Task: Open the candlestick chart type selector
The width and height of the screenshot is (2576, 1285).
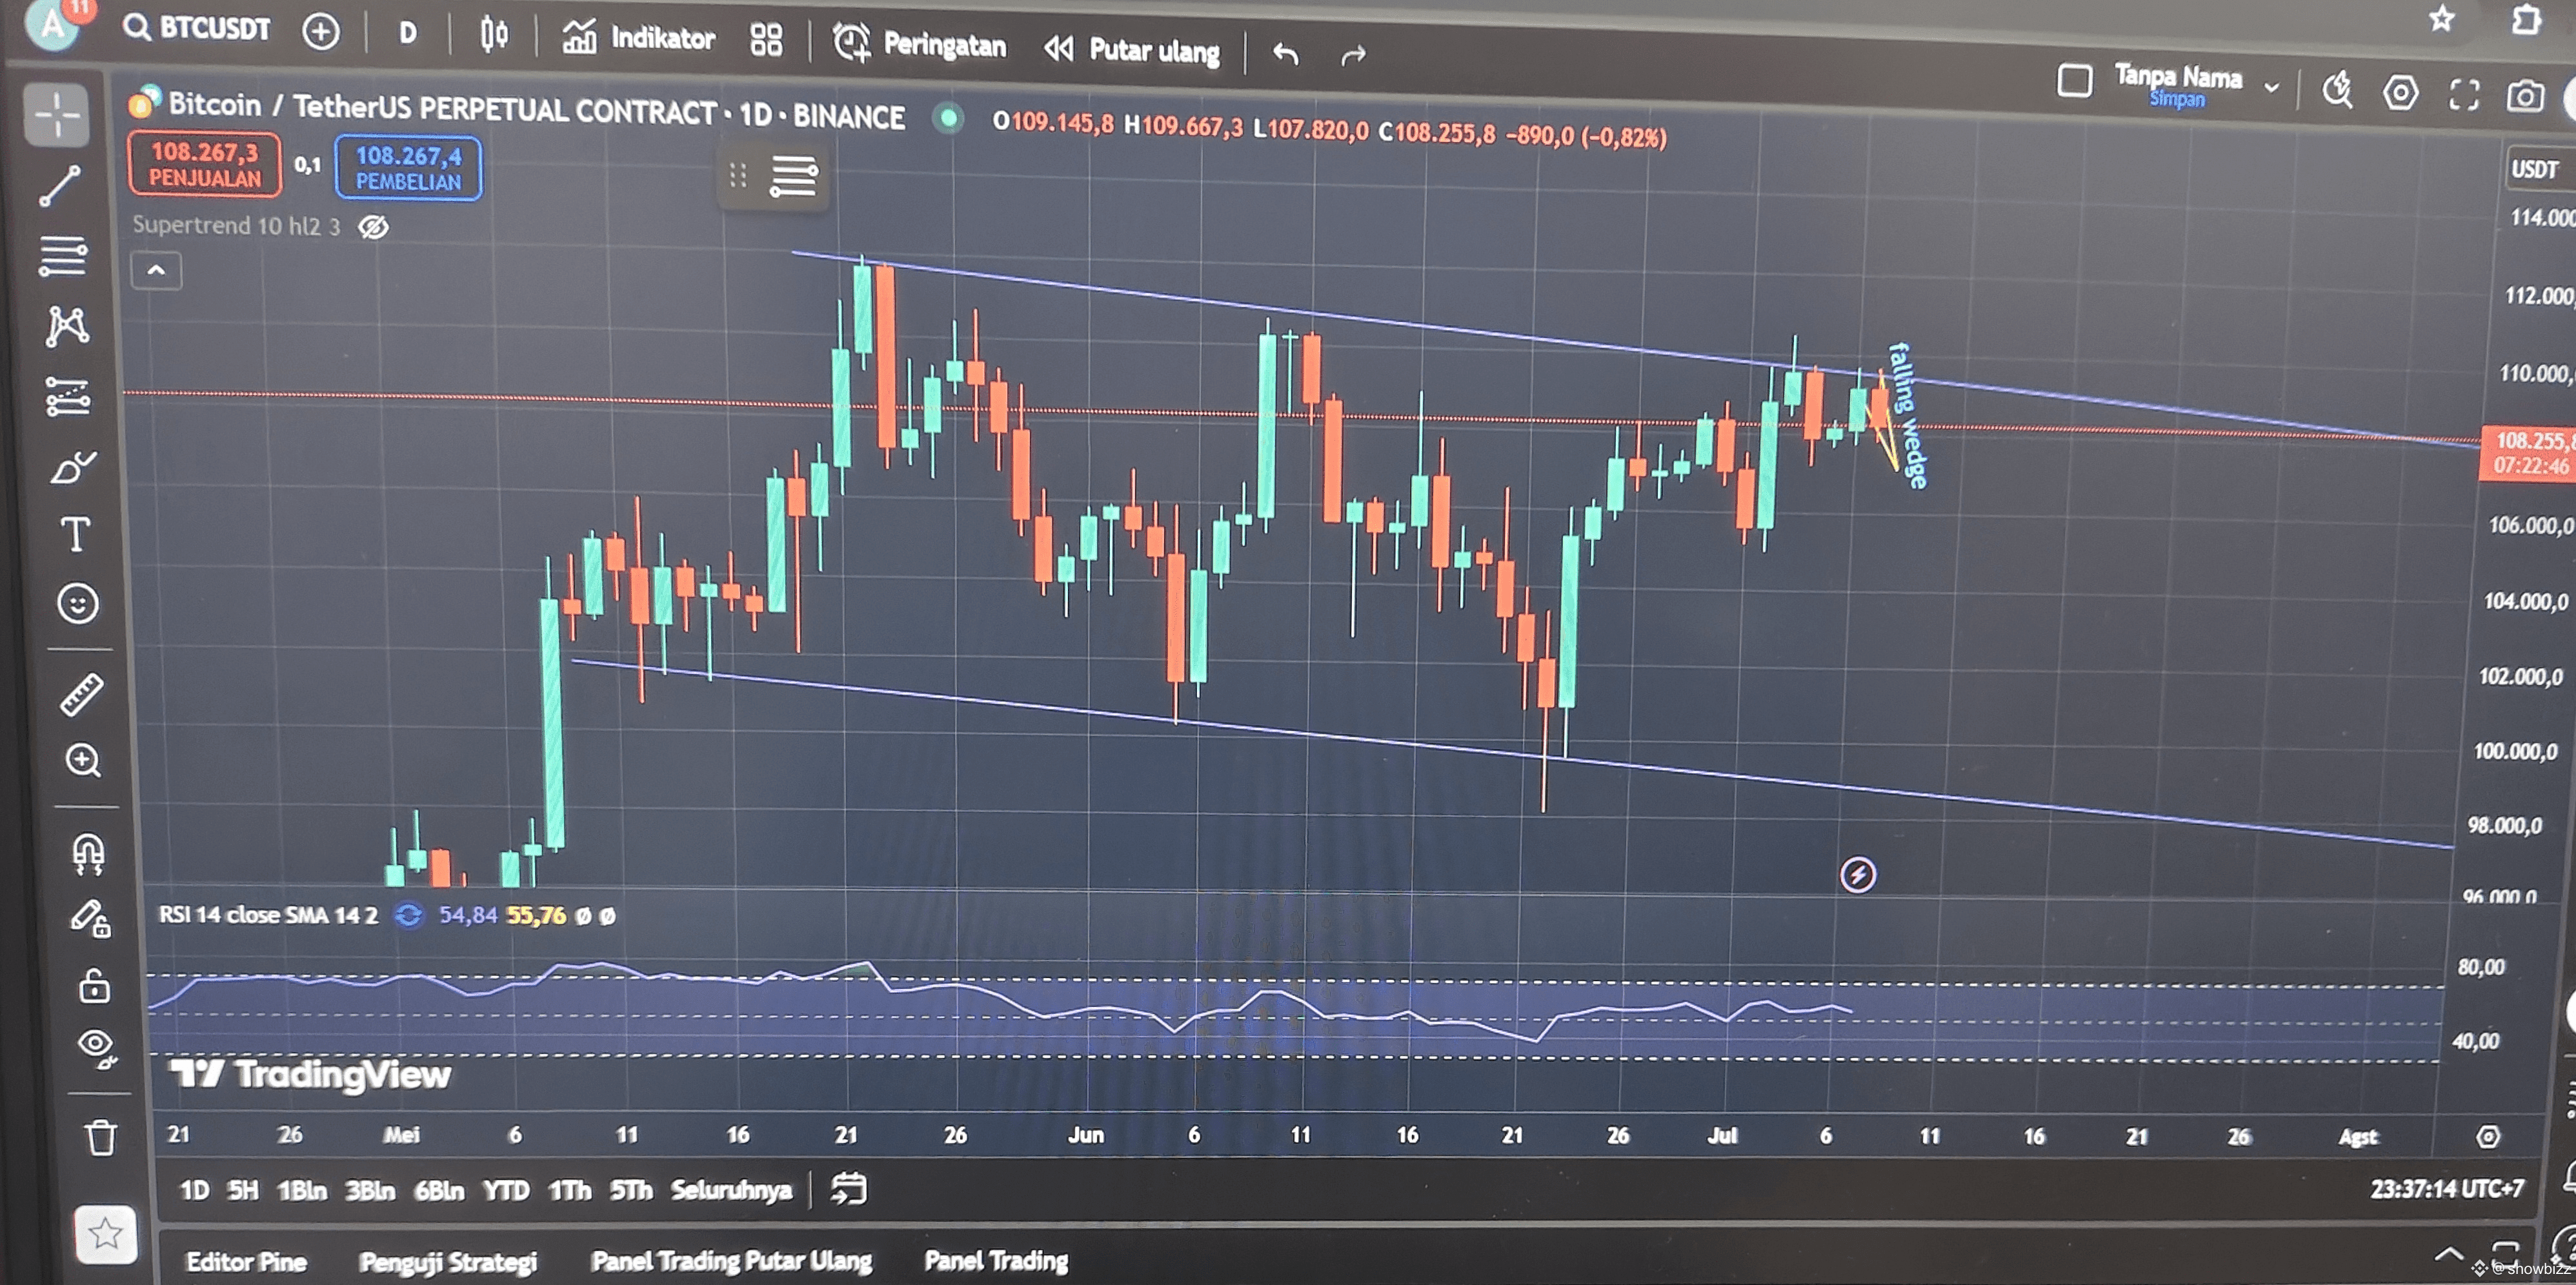Action: [x=493, y=36]
